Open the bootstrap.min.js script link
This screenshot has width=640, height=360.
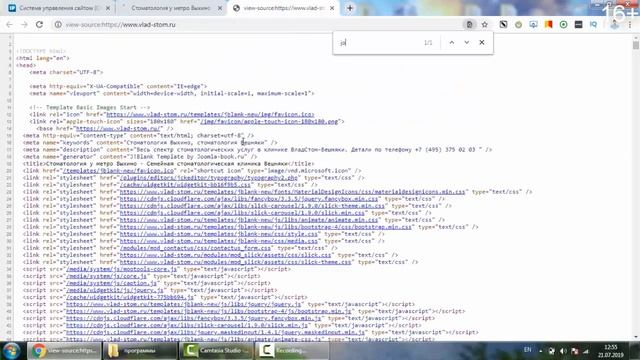pyautogui.click(x=209, y=311)
